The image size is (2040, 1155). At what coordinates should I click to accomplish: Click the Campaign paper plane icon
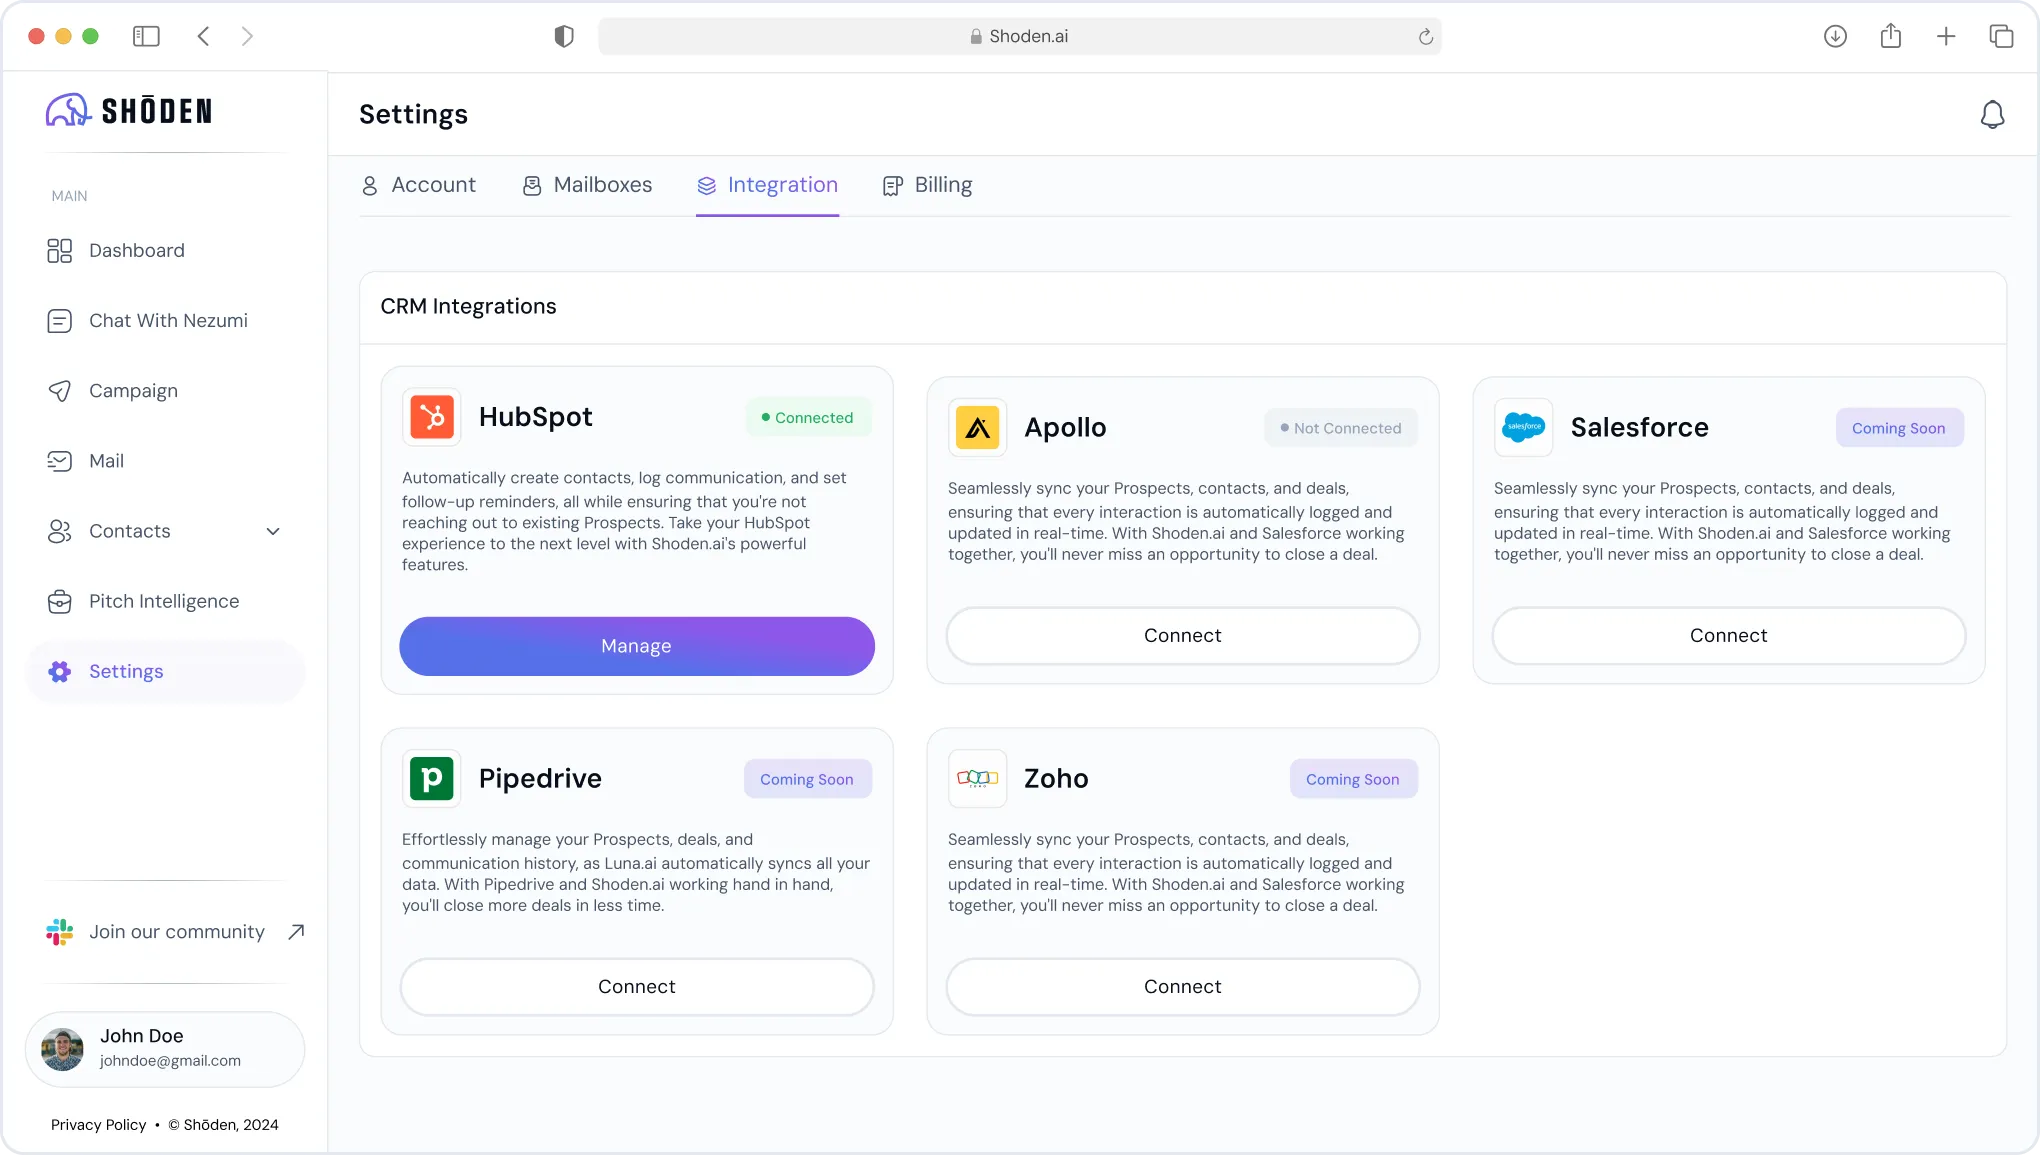pyautogui.click(x=59, y=390)
